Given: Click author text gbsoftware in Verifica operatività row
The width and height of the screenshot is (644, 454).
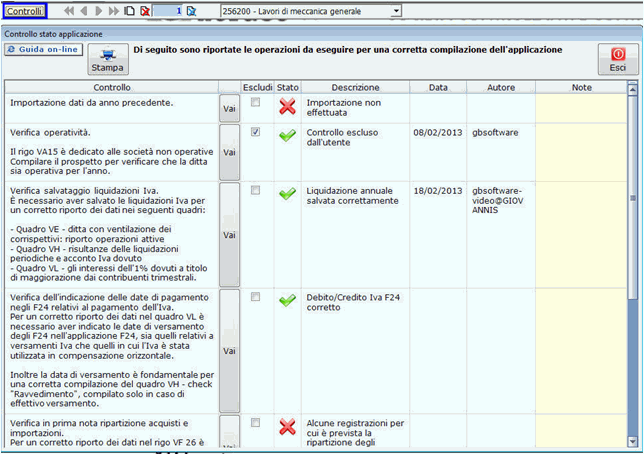Looking at the screenshot, I should 495,133.
